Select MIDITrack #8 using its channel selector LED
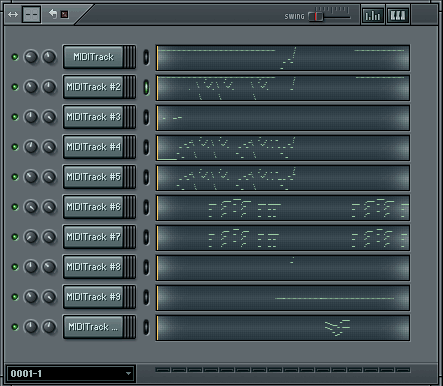The width and height of the screenshot is (443, 386). pyautogui.click(x=146, y=267)
